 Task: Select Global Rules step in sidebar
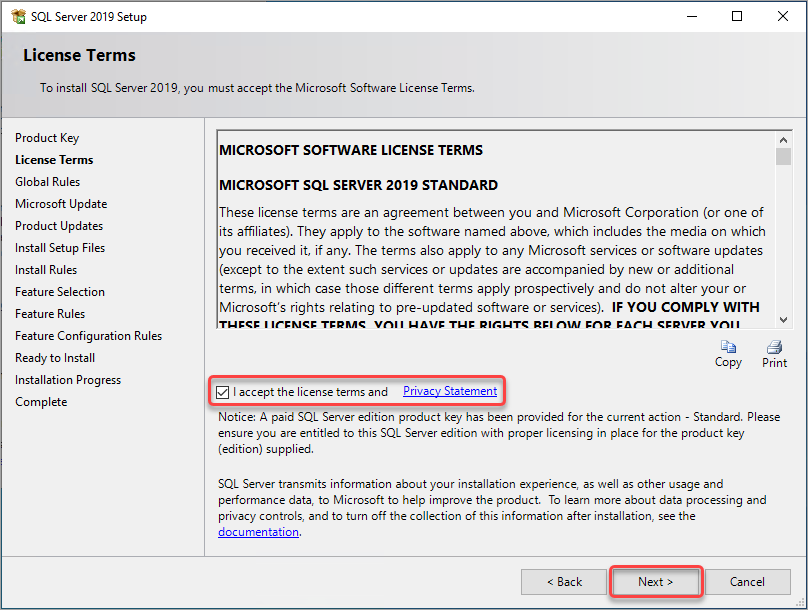point(47,182)
